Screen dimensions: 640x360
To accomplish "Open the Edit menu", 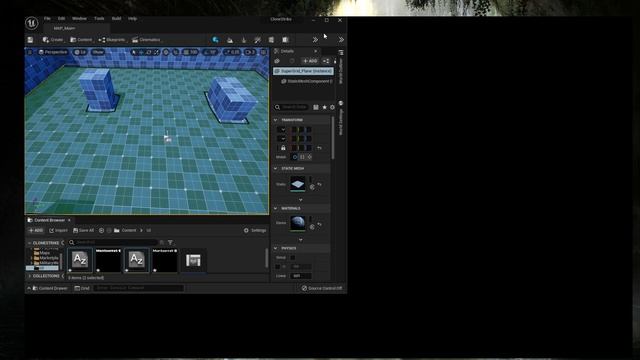I will (x=61, y=19).
